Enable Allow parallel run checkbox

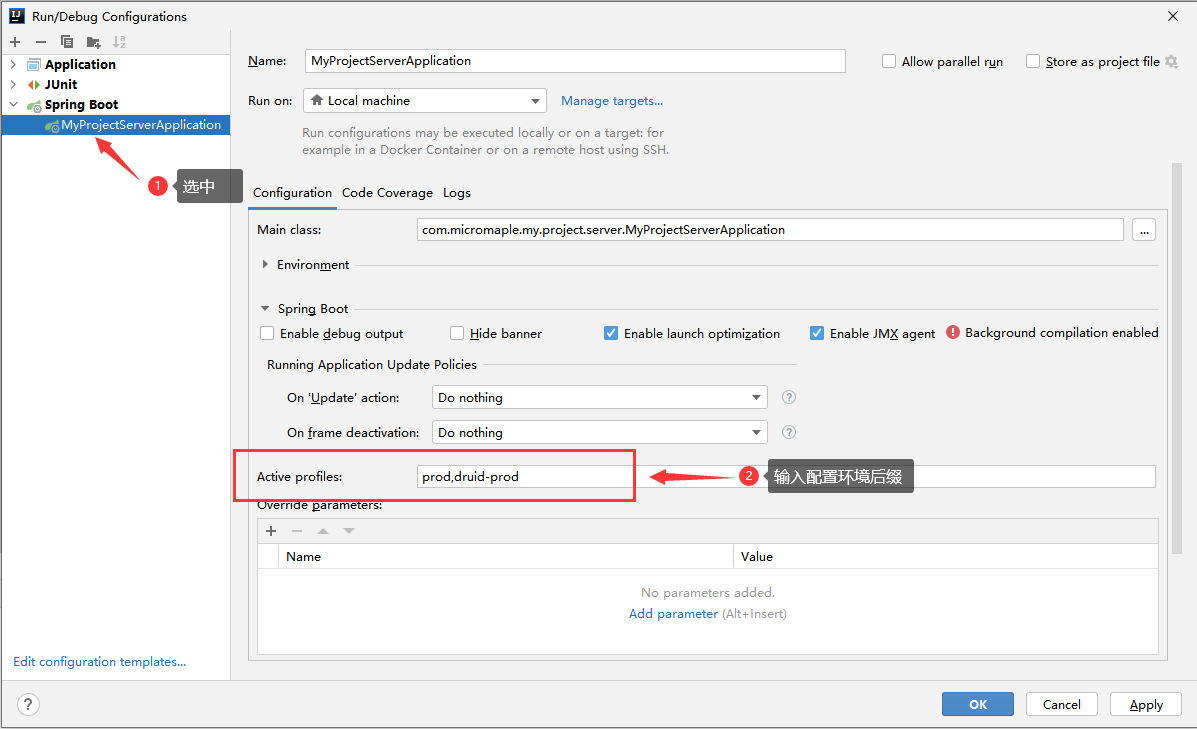click(x=889, y=61)
